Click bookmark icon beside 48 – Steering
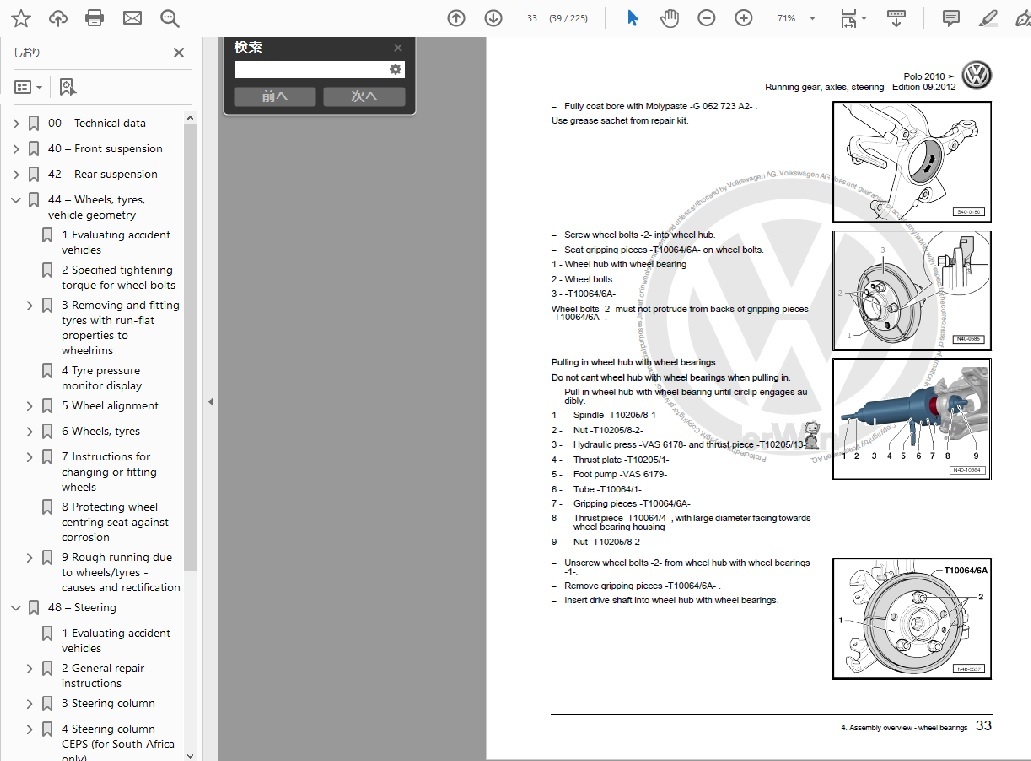Viewport: 1031px width, 761px height. (x=34, y=608)
